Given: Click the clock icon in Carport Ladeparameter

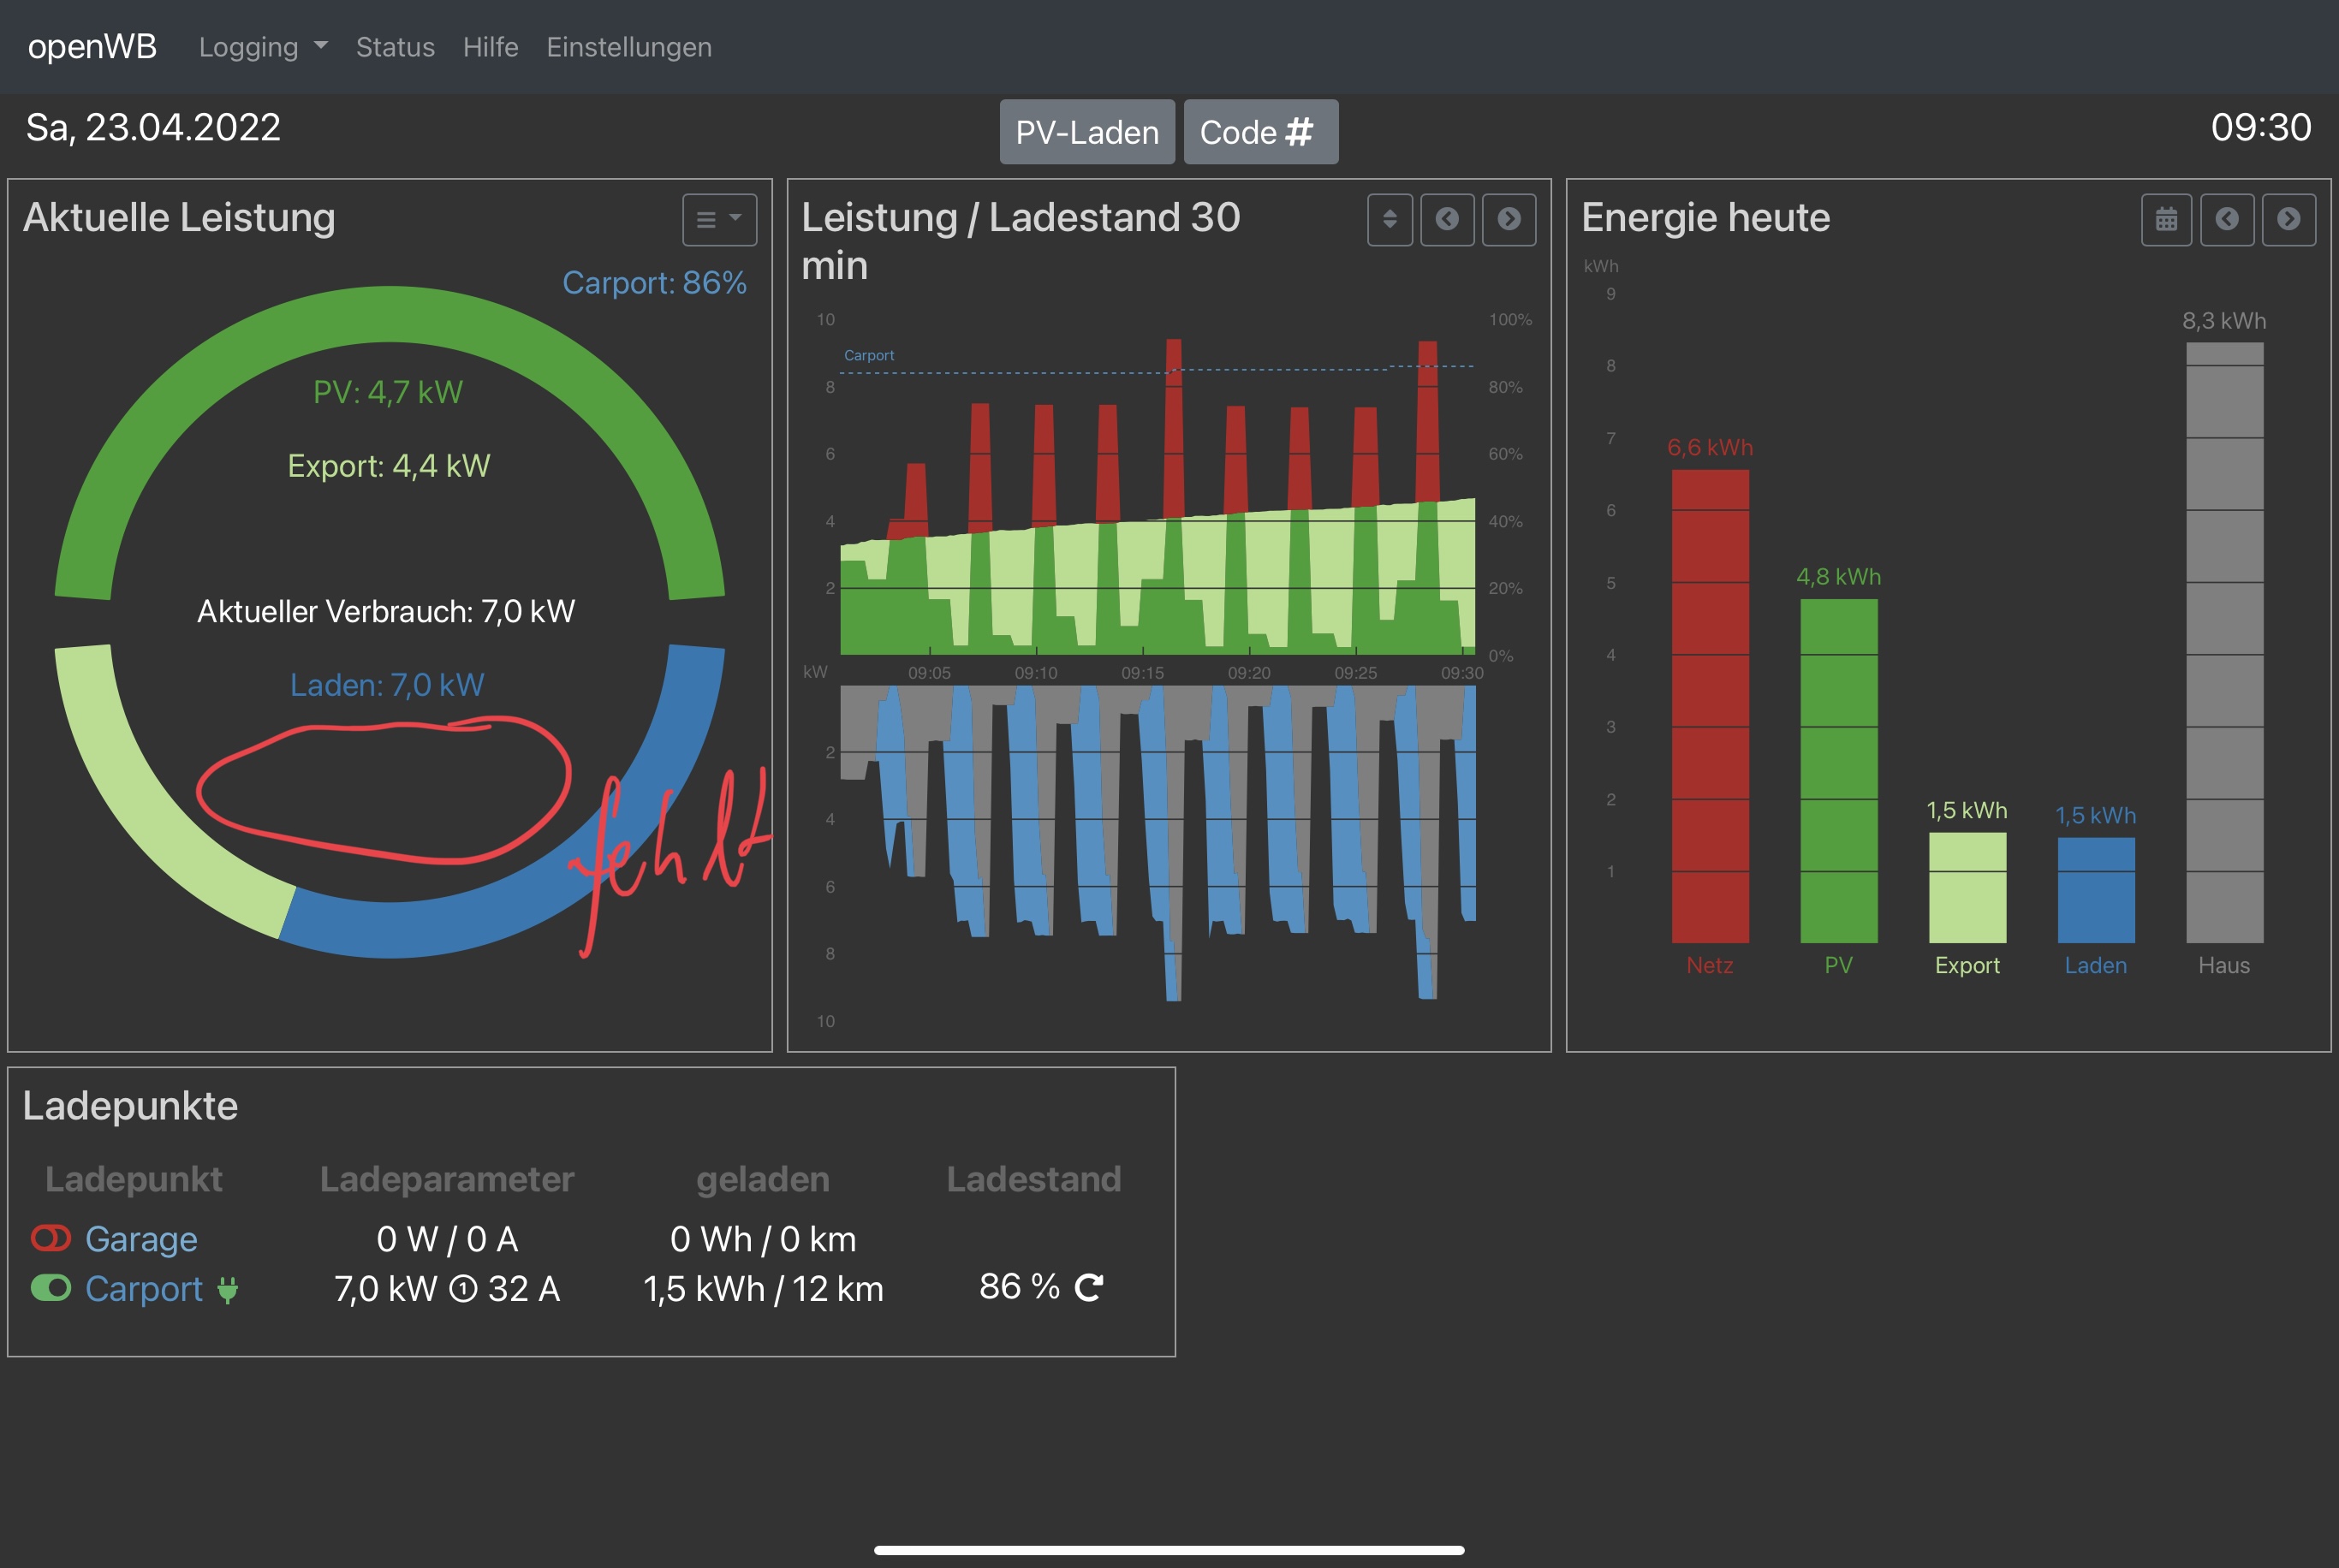Looking at the screenshot, I should (x=463, y=1289).
